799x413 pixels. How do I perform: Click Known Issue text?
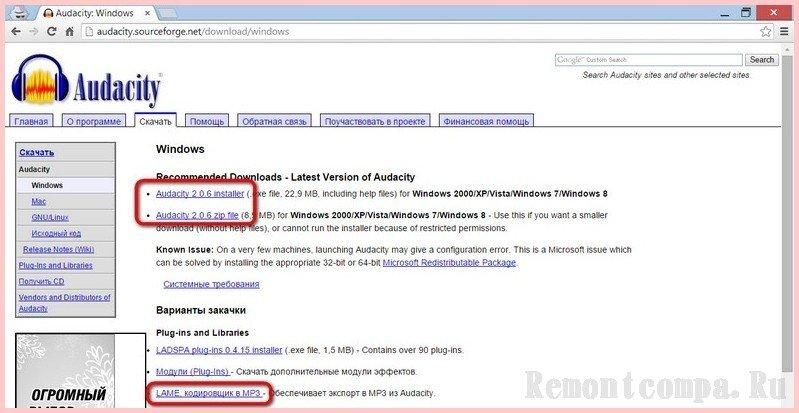(x=184, y=250)
